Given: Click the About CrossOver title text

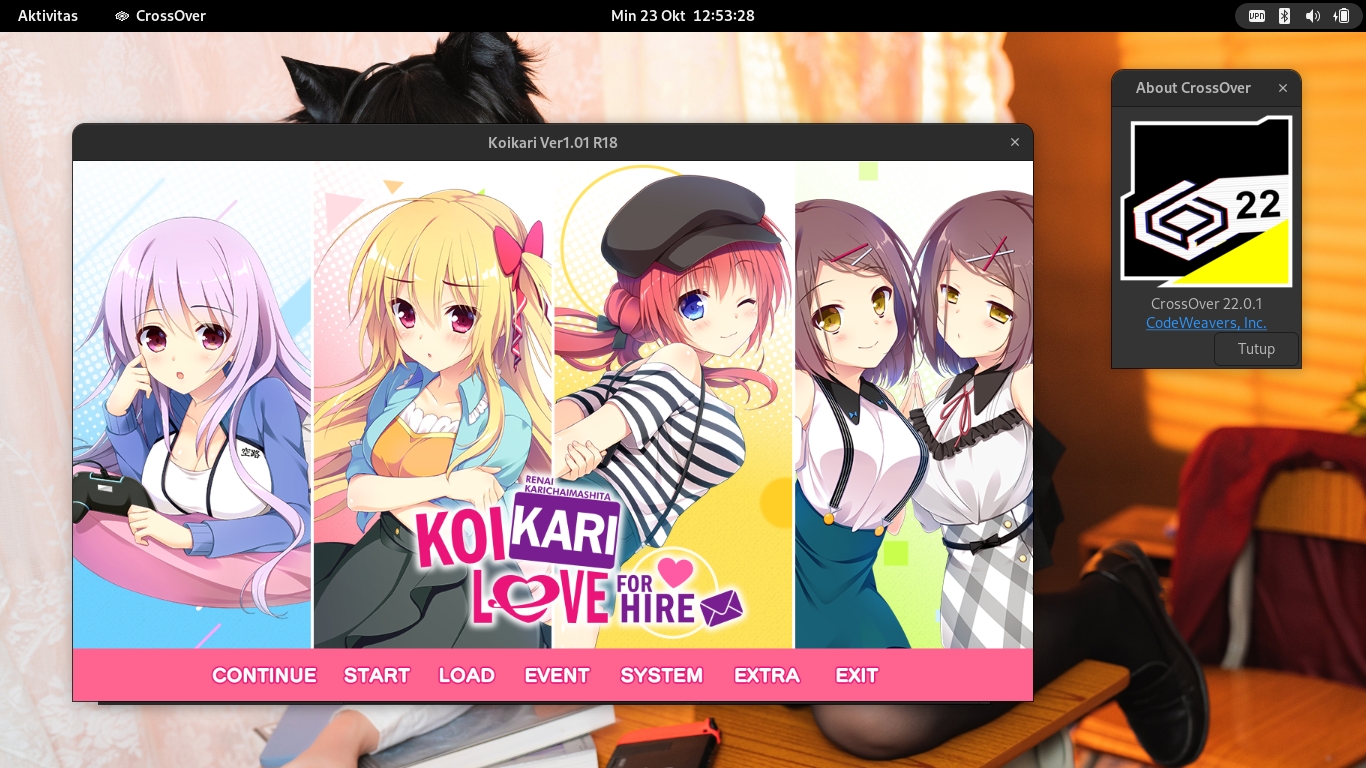Looking at the screenshot, I should pyautogui.click(x=1193, y=88).
